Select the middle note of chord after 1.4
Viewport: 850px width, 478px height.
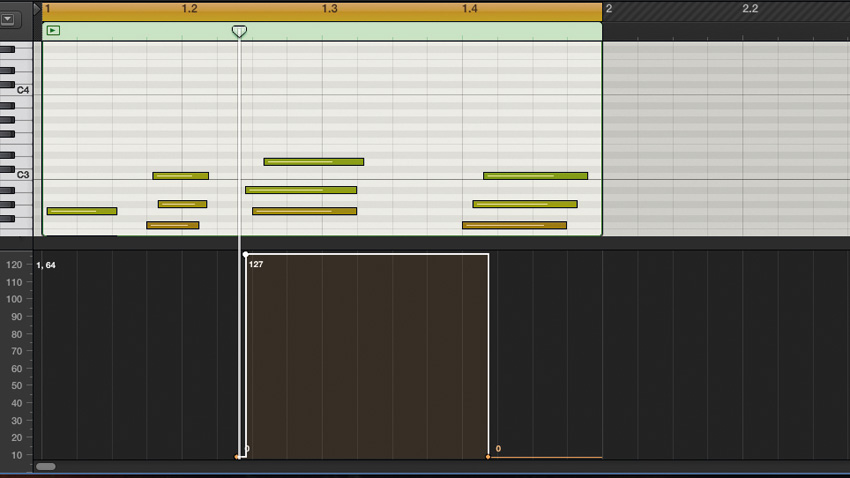tap(525, 204)
